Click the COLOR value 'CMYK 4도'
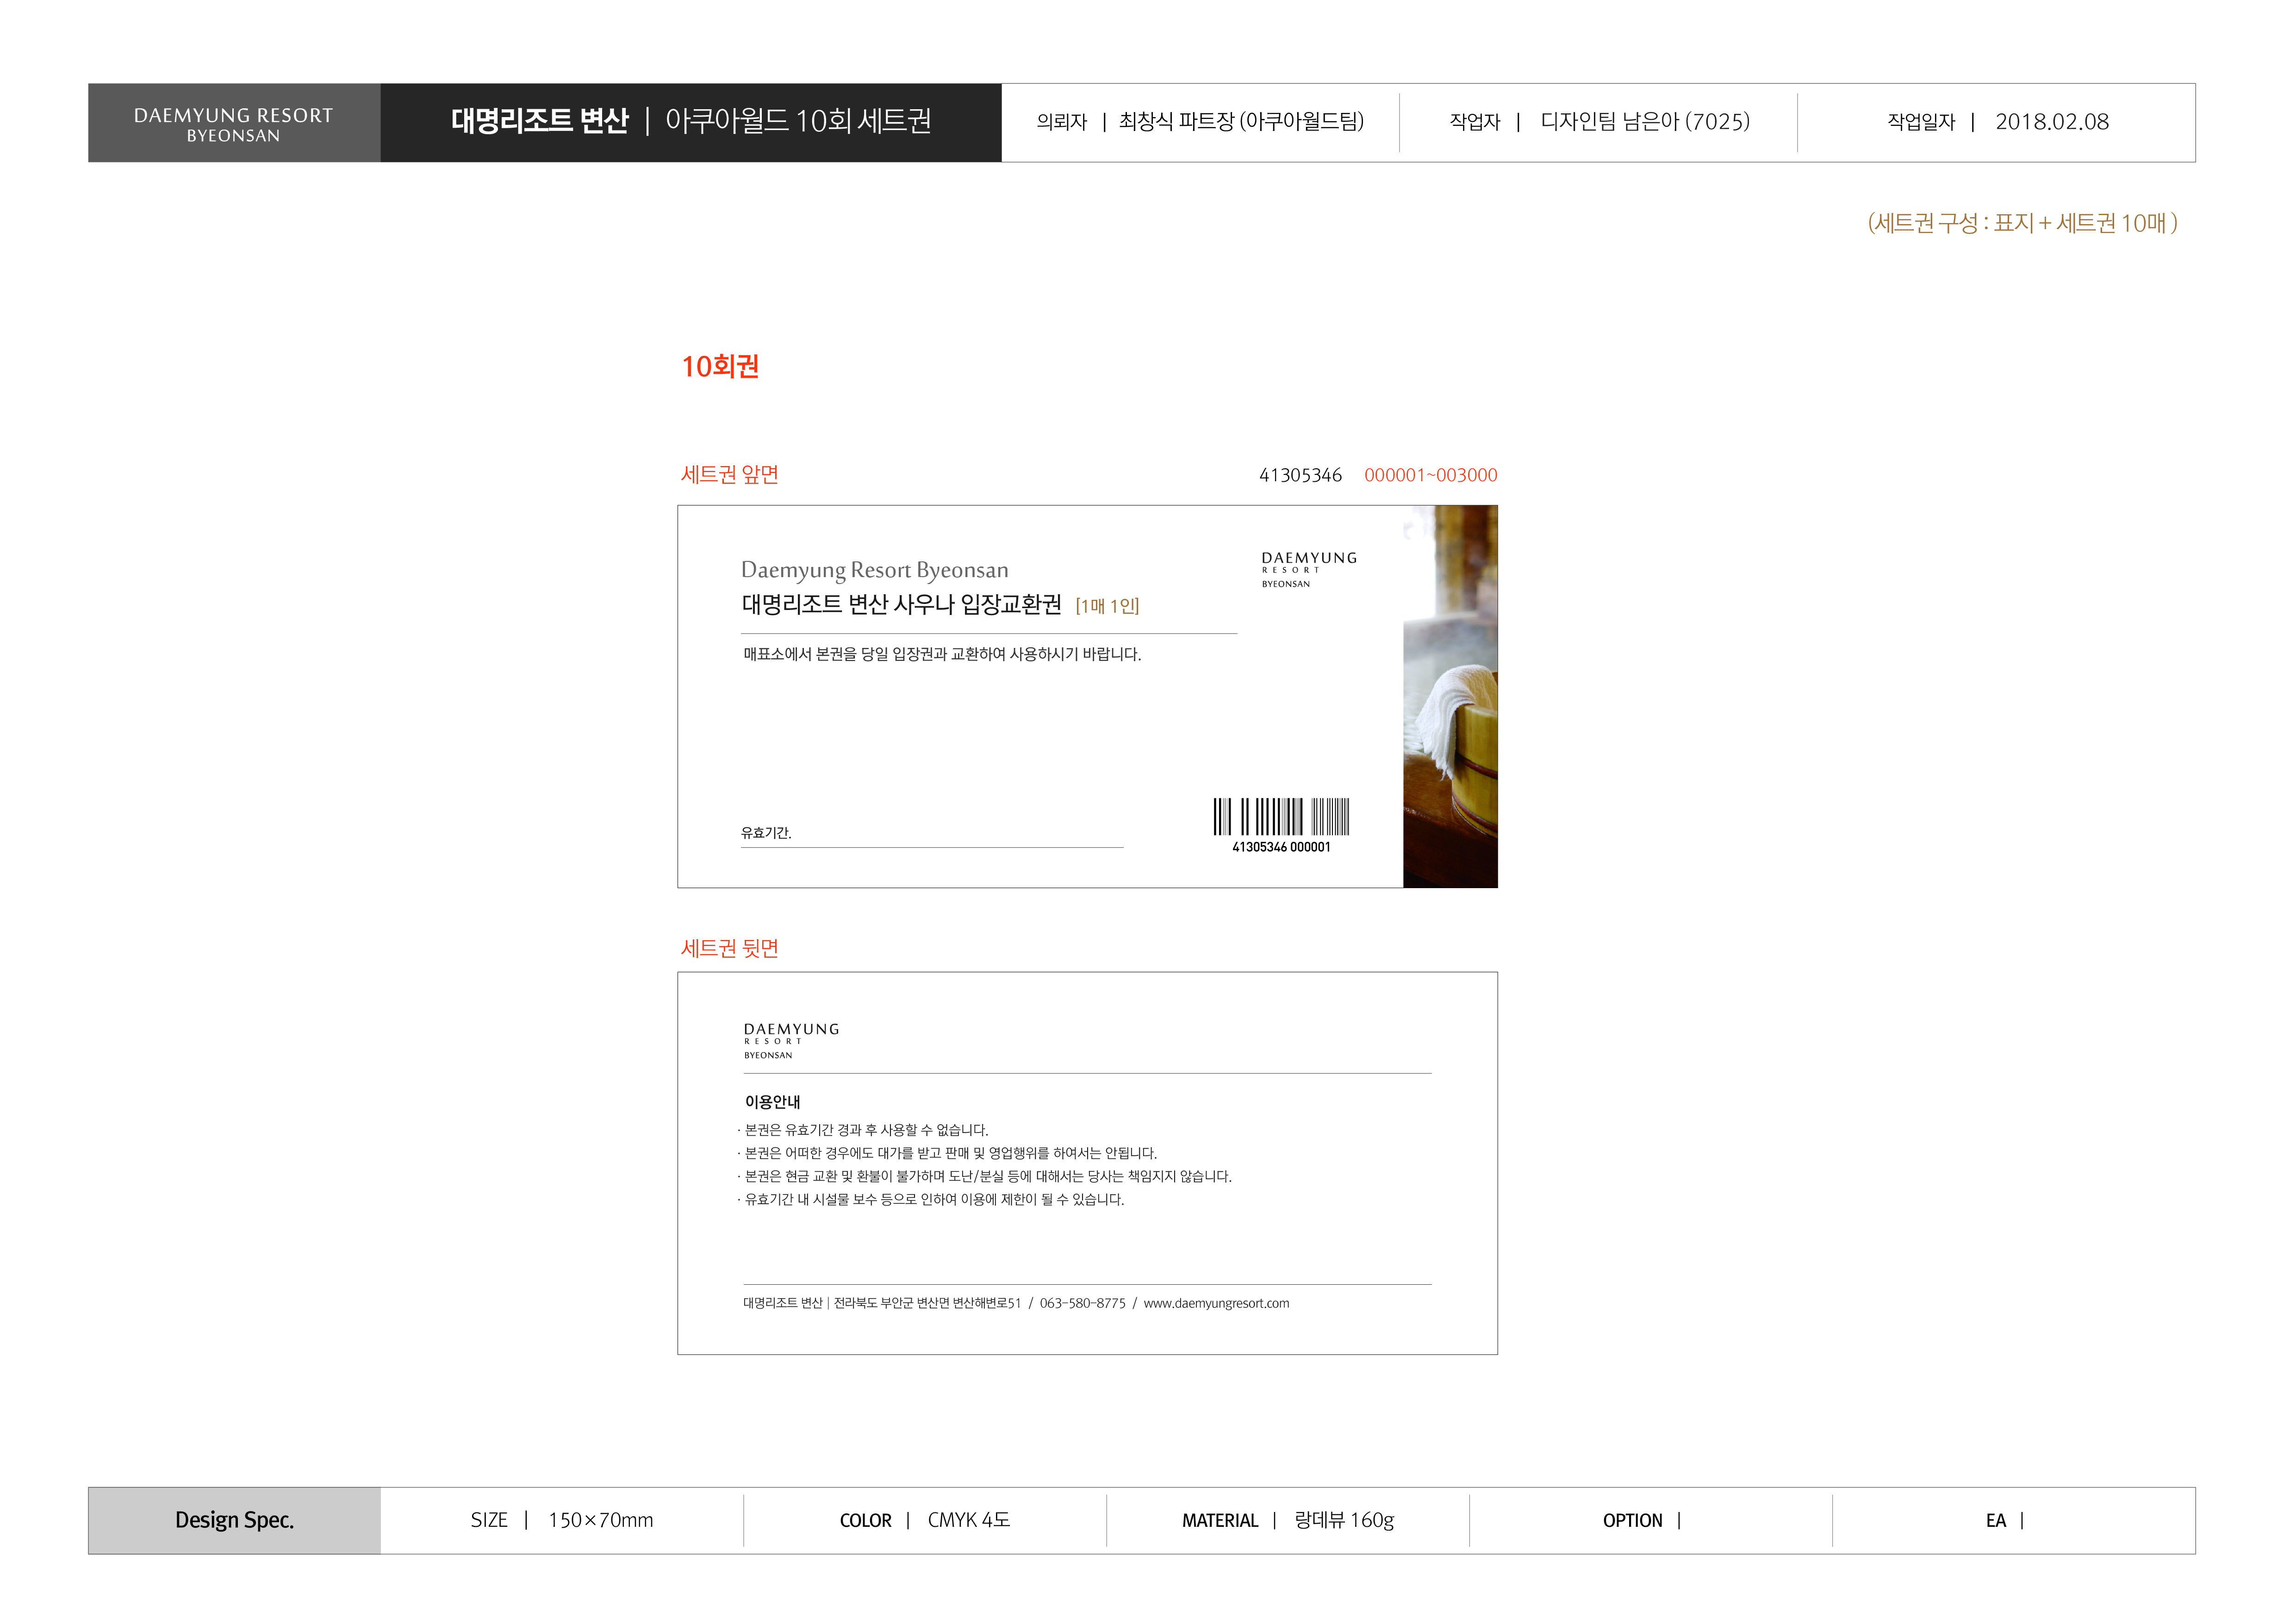 point(968,1520)
